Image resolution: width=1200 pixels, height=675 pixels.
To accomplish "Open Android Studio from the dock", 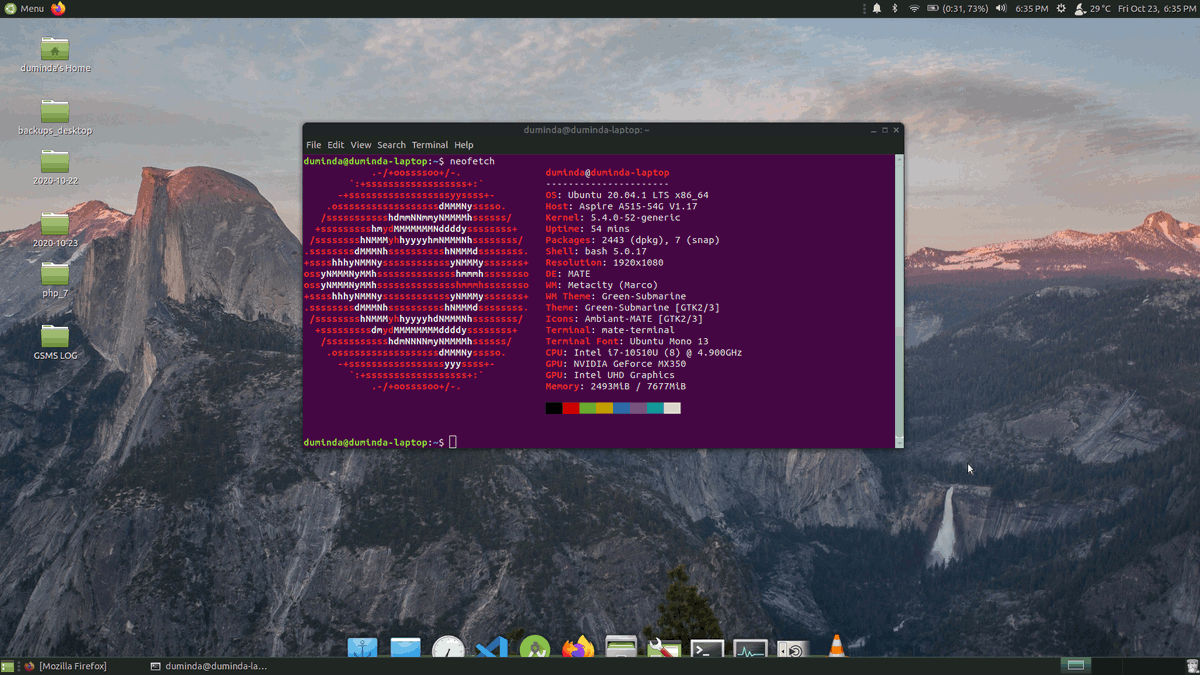I will click(534, 648).
